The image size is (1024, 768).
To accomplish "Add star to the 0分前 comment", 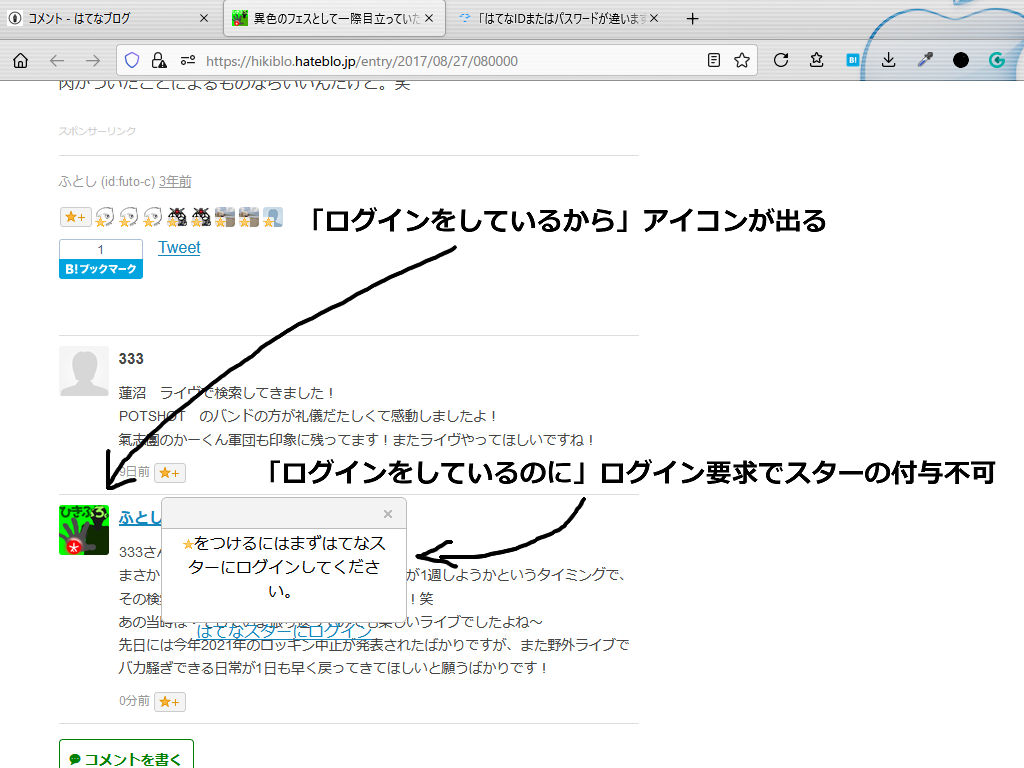I will click(170, 701).
